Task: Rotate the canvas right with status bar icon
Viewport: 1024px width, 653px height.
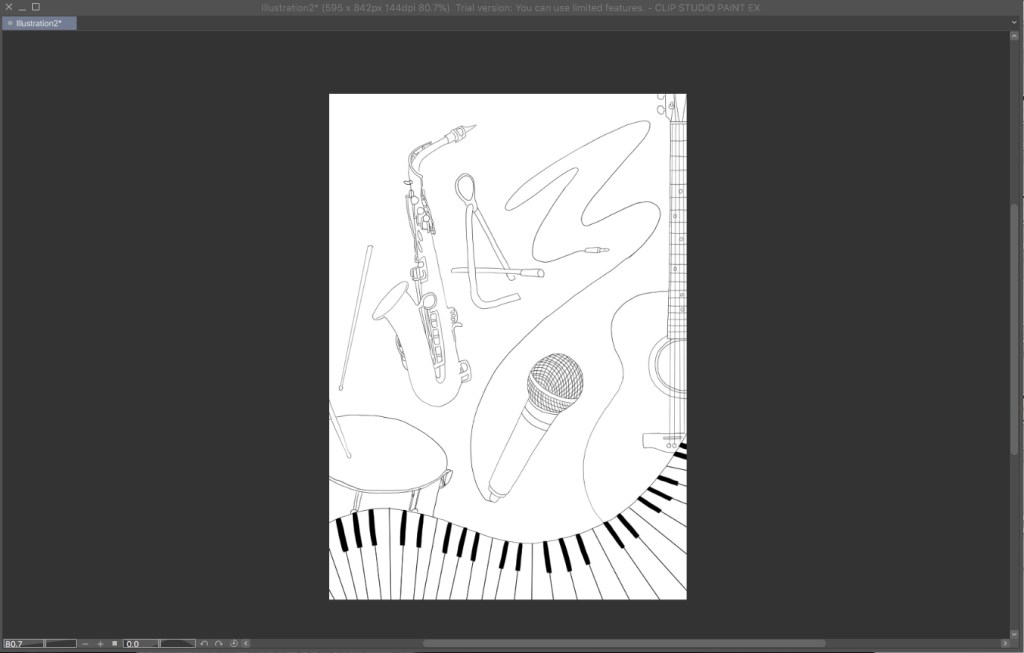Action: click(x=218, y=644)
